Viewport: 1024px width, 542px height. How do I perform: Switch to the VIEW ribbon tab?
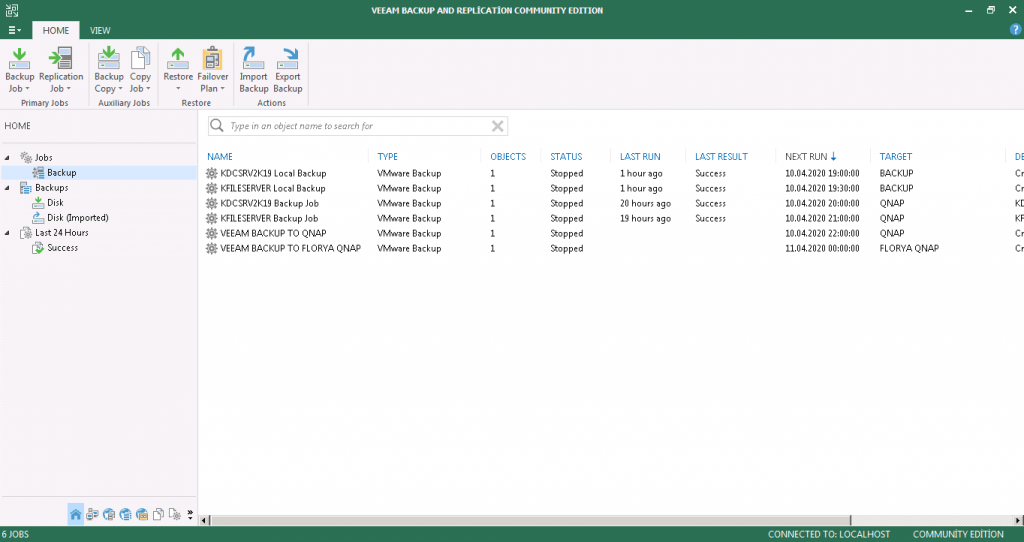pos(100,30)
